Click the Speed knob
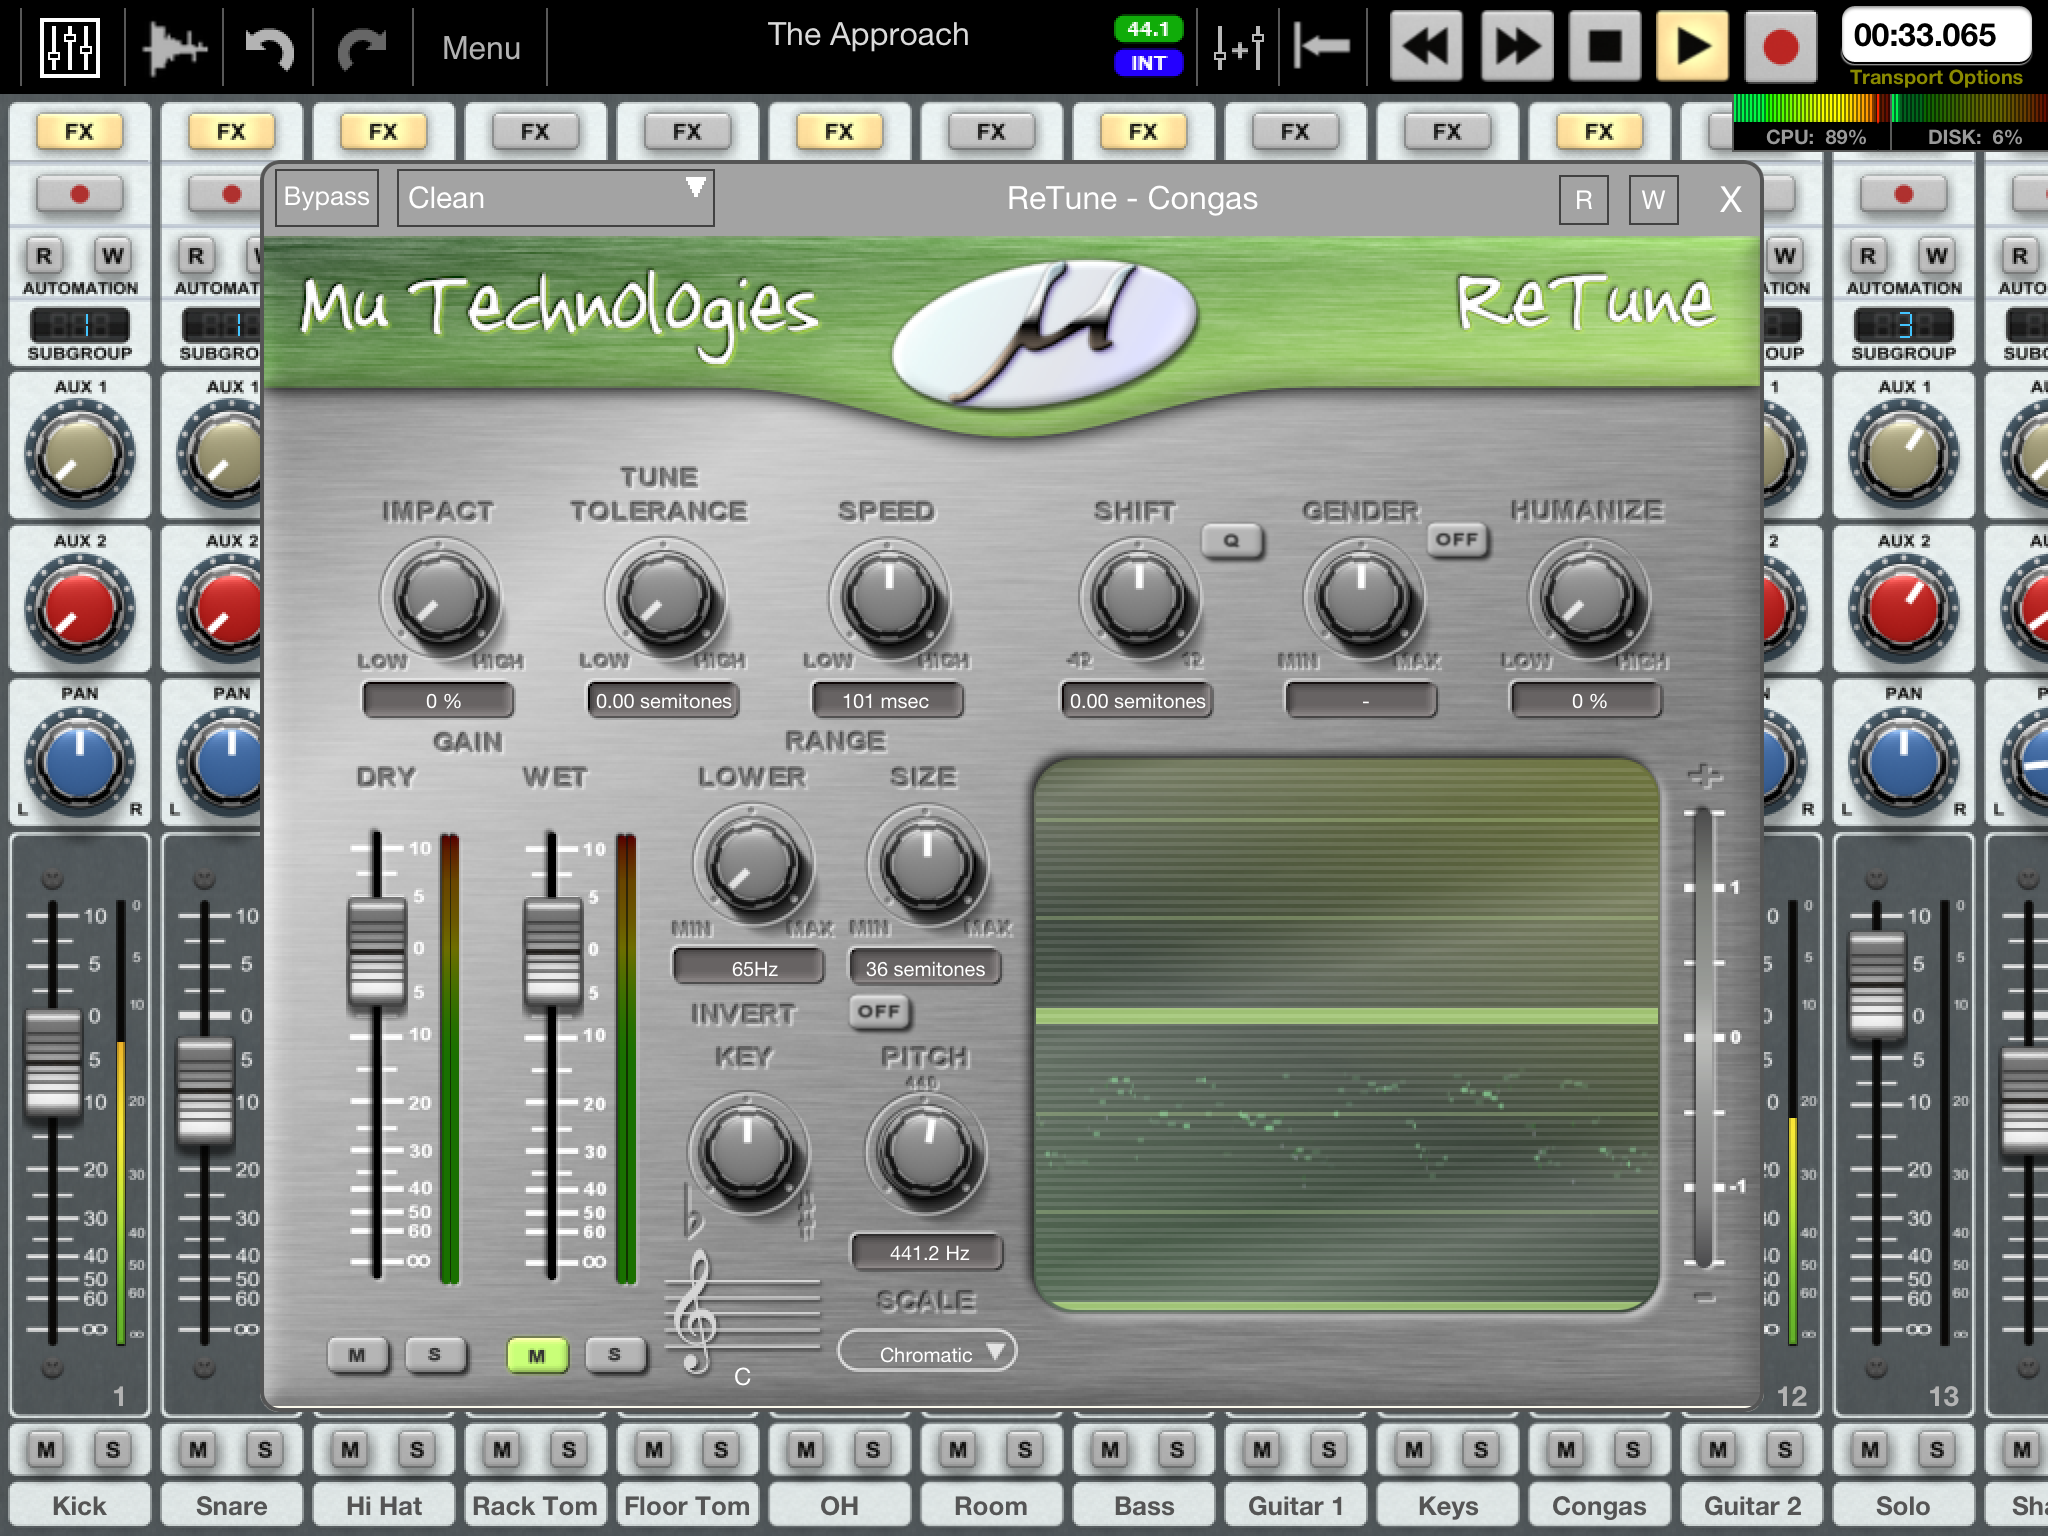This screenshot has width=2048, height=1536. click(889, 598)
